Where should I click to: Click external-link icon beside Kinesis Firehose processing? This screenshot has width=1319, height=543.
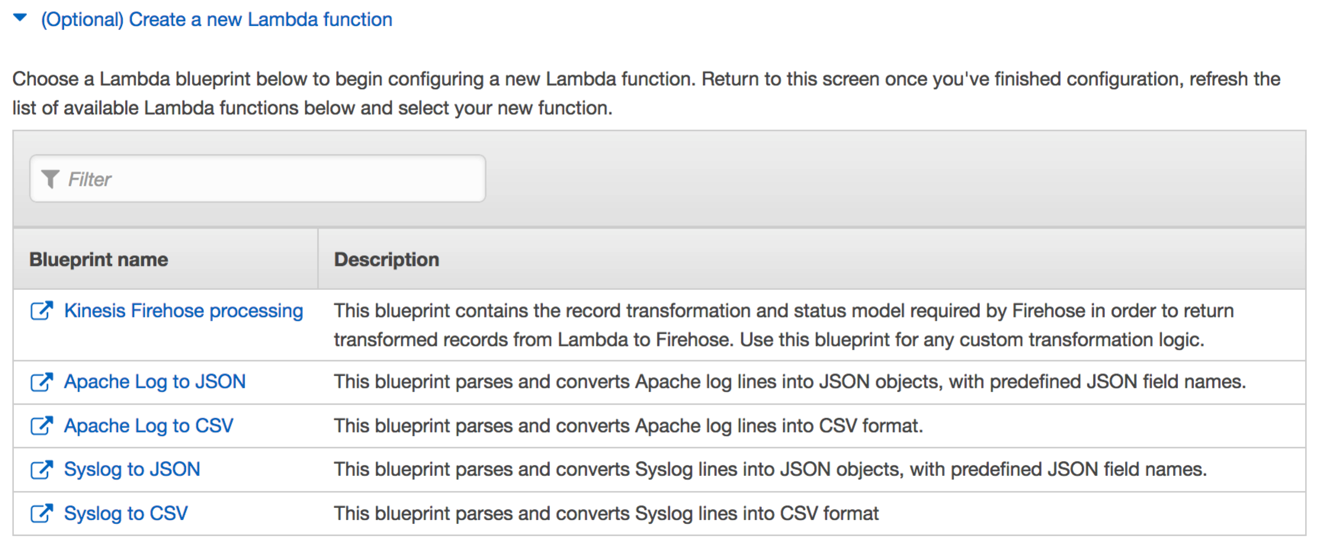41,311
